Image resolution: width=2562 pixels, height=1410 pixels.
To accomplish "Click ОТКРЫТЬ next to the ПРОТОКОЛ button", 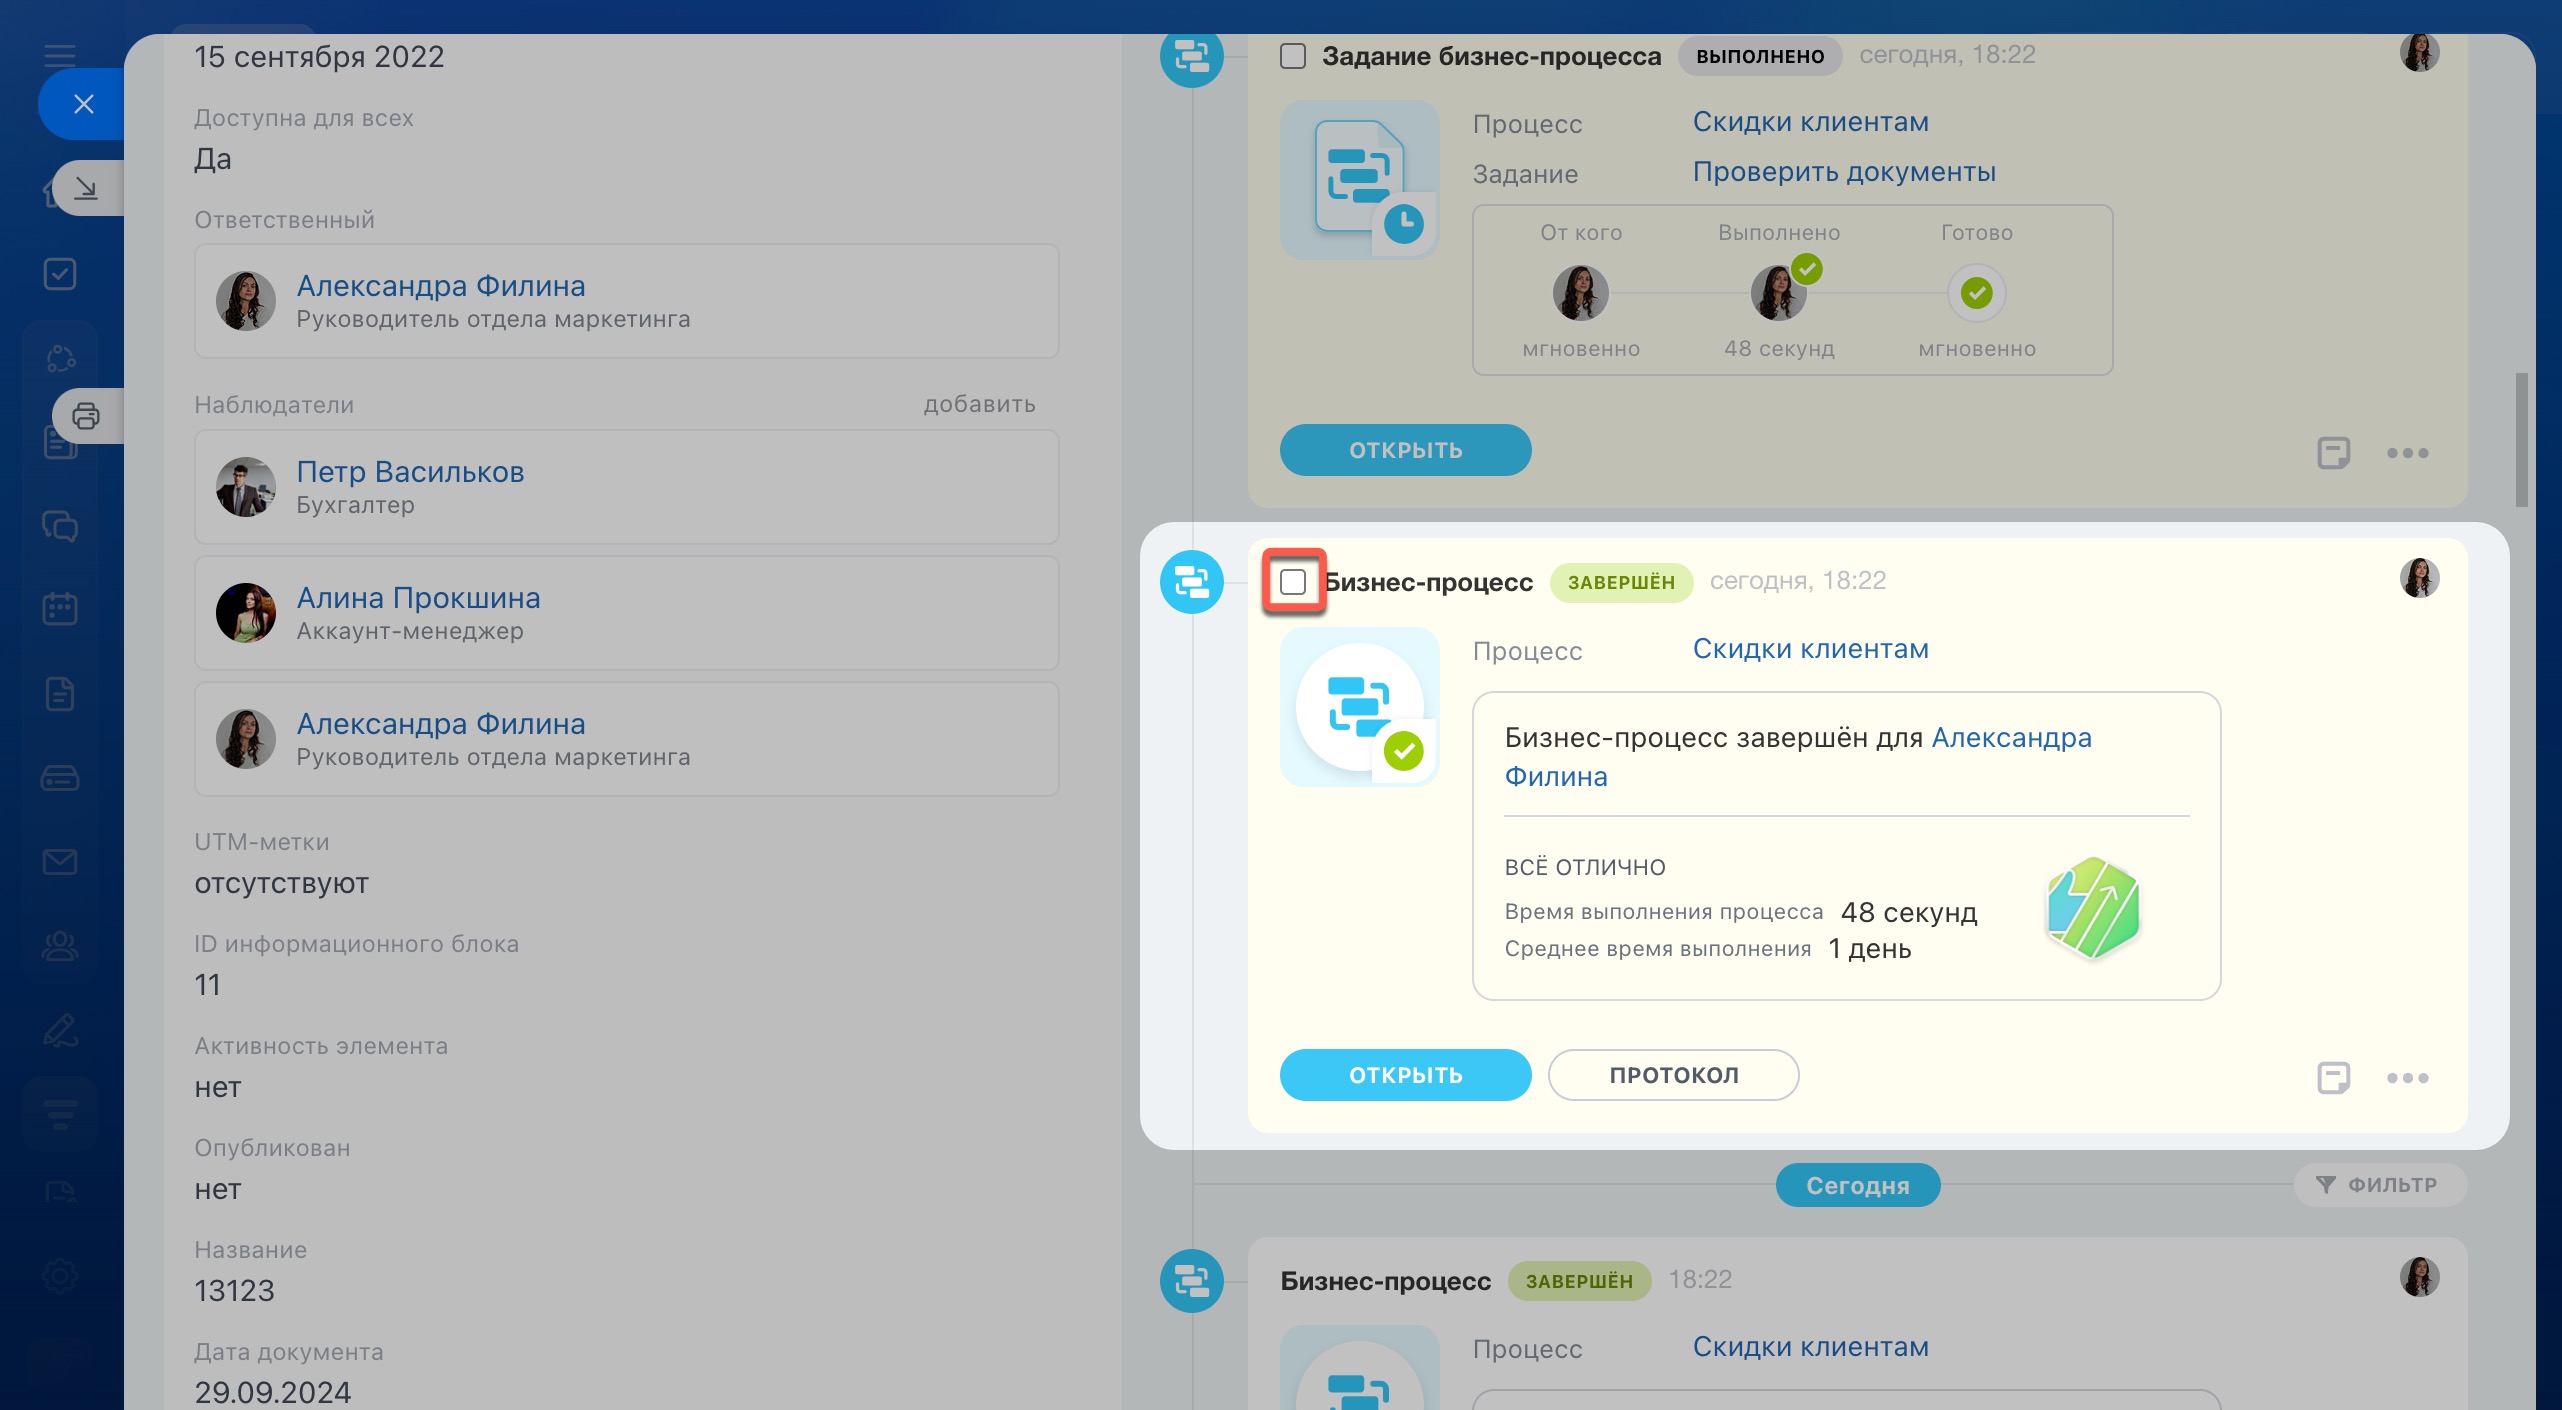I will 1405,1075.
